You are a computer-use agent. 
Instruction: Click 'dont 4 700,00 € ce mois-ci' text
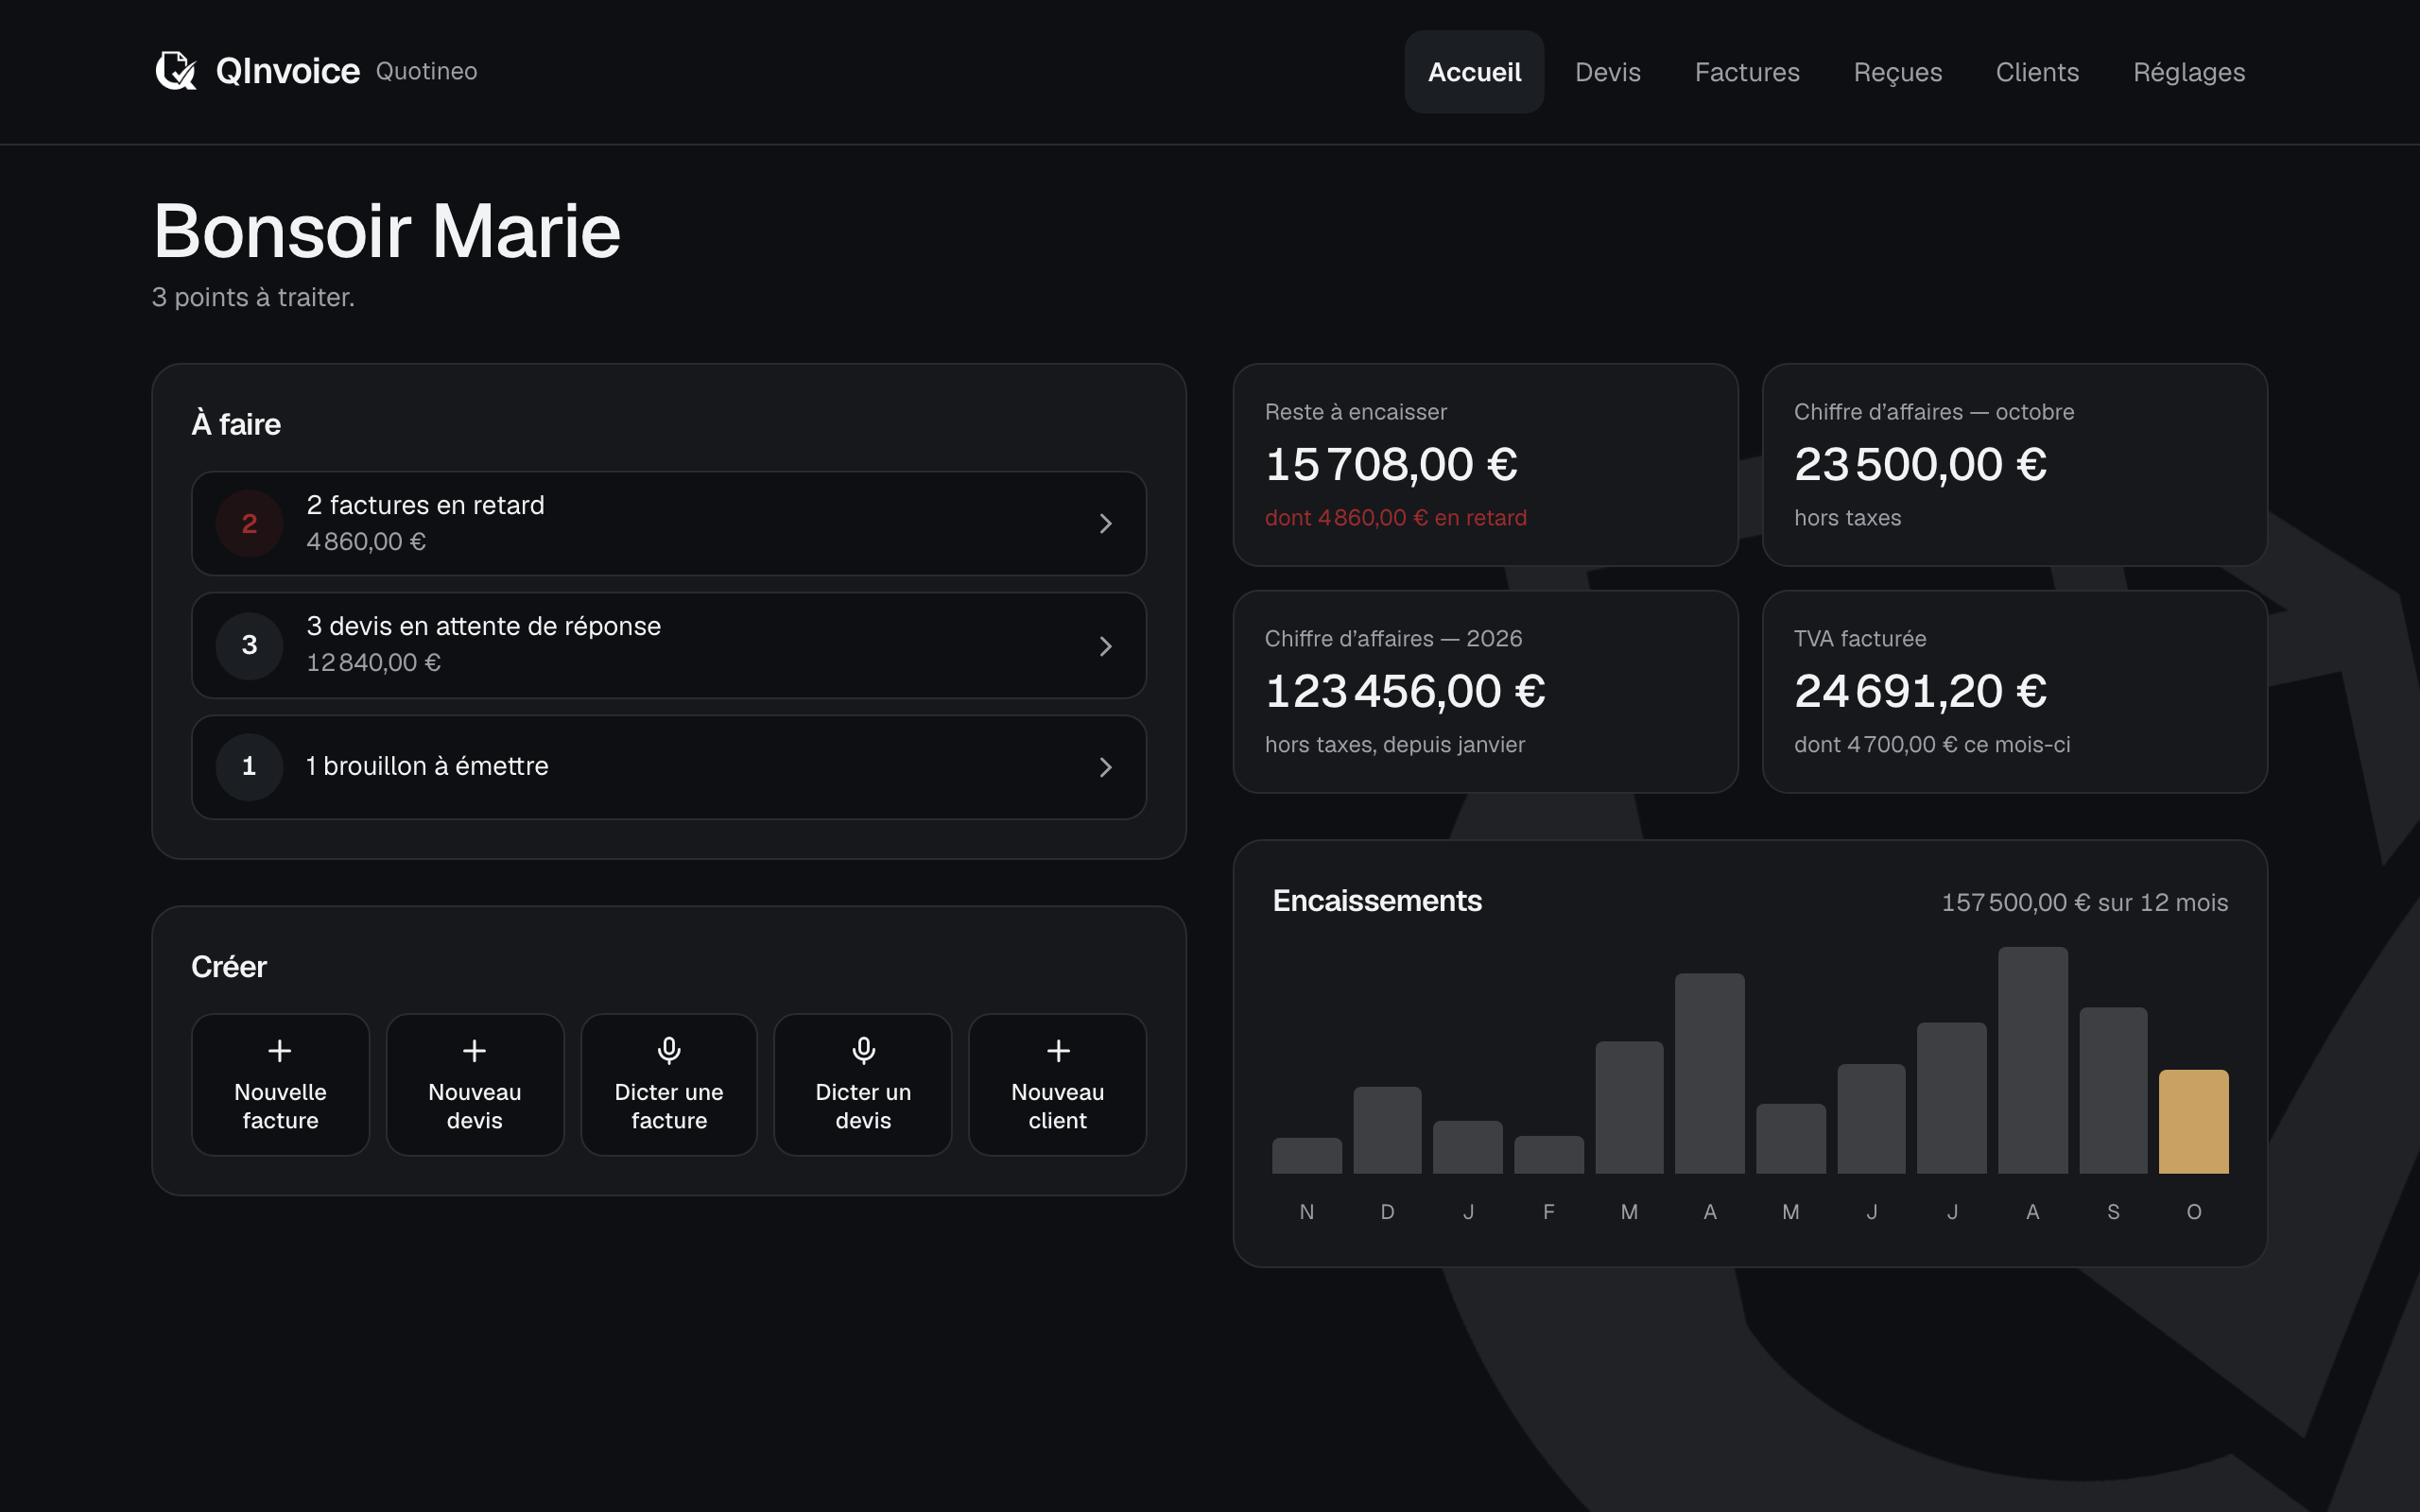click(x=1931, y=745)
